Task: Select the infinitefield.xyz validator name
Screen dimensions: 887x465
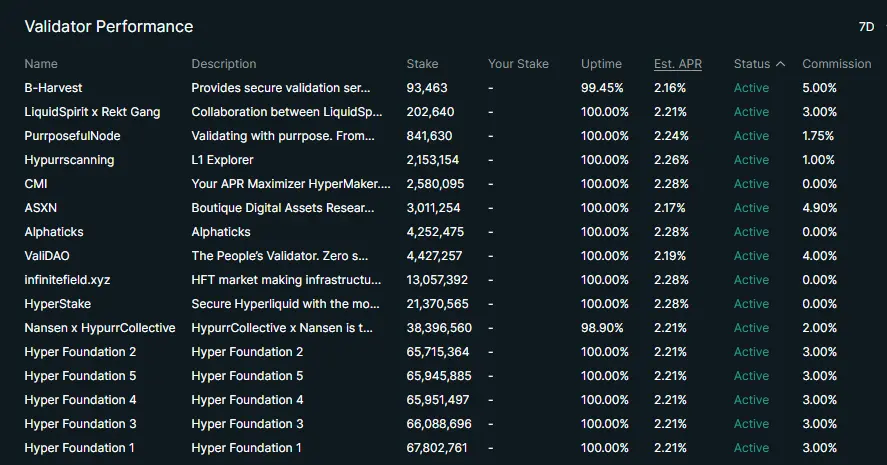Action: [x=67, y=280]
